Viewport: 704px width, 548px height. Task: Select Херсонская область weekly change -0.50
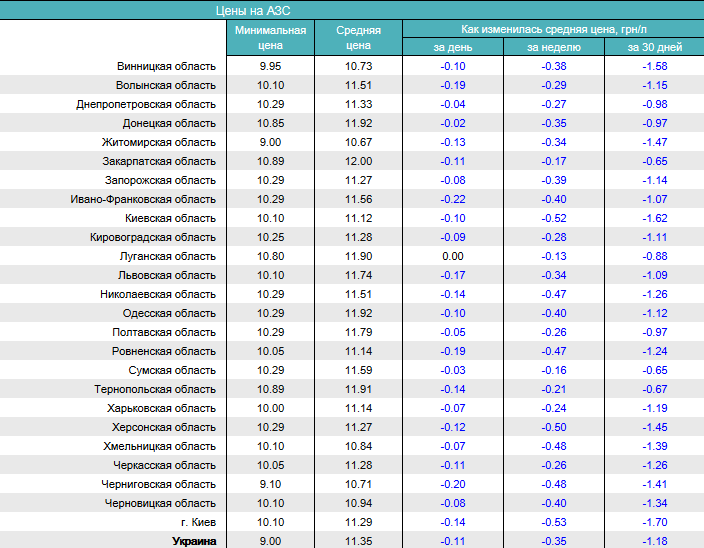point(553,427)
